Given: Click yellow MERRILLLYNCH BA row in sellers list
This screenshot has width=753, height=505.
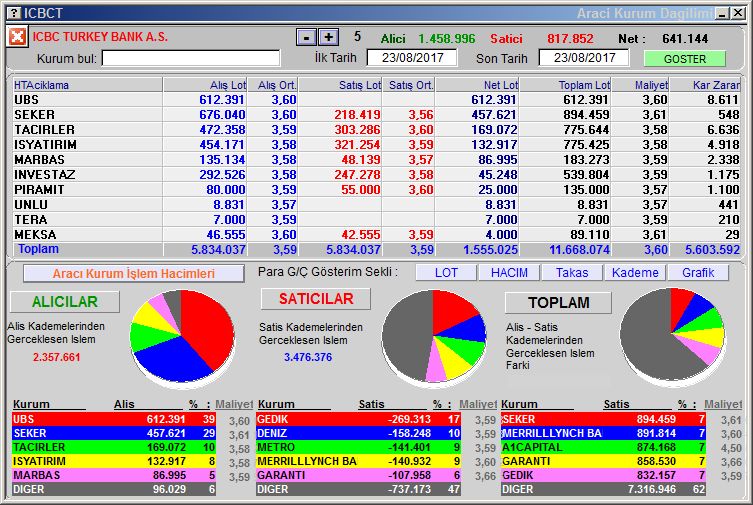Looking at the screenshot, I should pyautogui.click(x=358, y=461).
